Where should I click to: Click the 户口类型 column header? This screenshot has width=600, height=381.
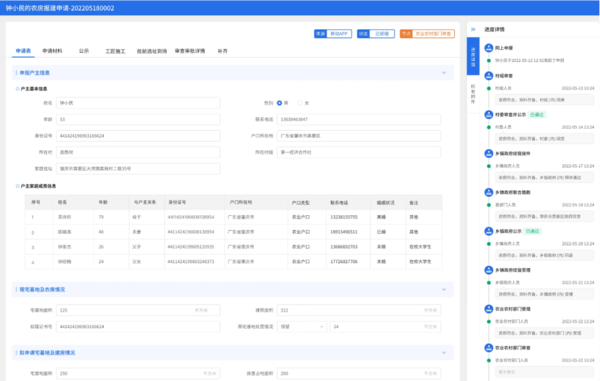click(300, 202)
